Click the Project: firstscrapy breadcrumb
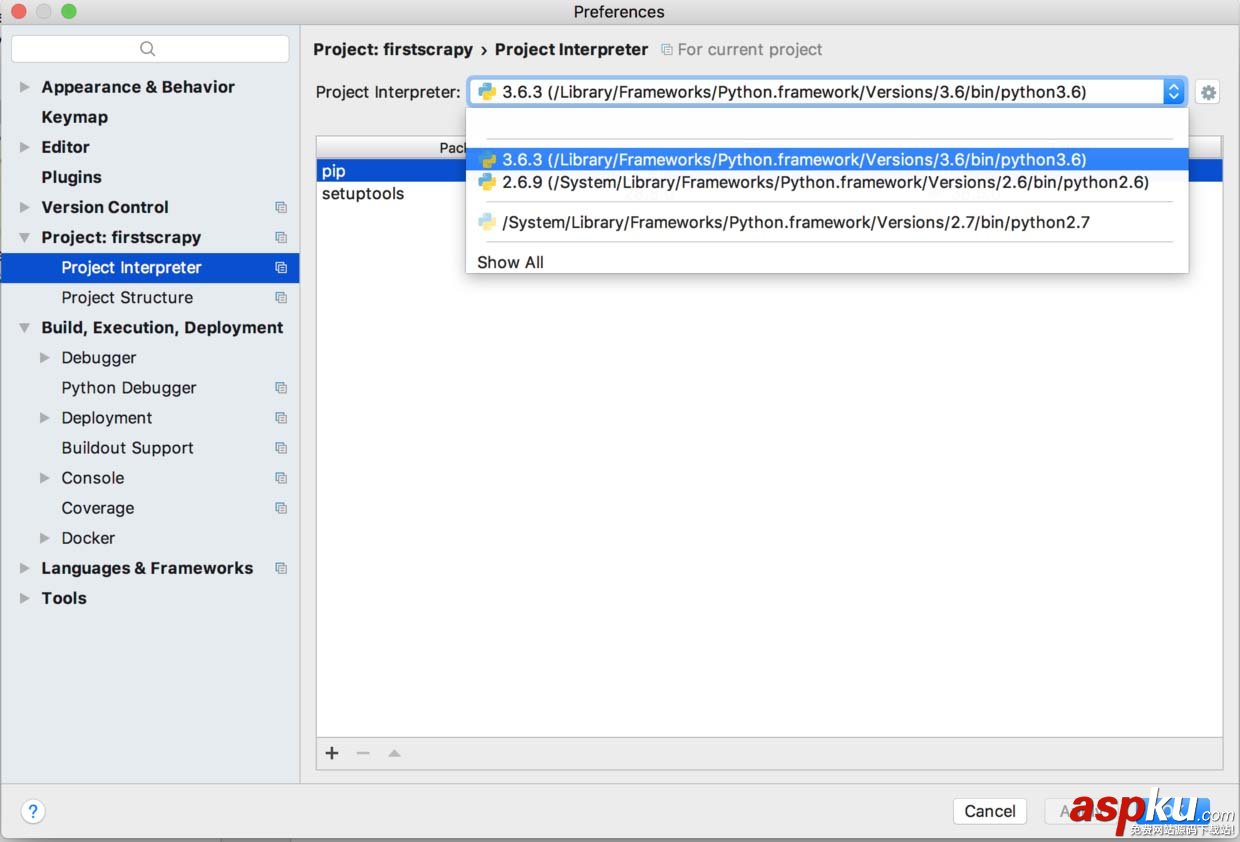This screenshot has height=842, width=1240. (393, 49)
